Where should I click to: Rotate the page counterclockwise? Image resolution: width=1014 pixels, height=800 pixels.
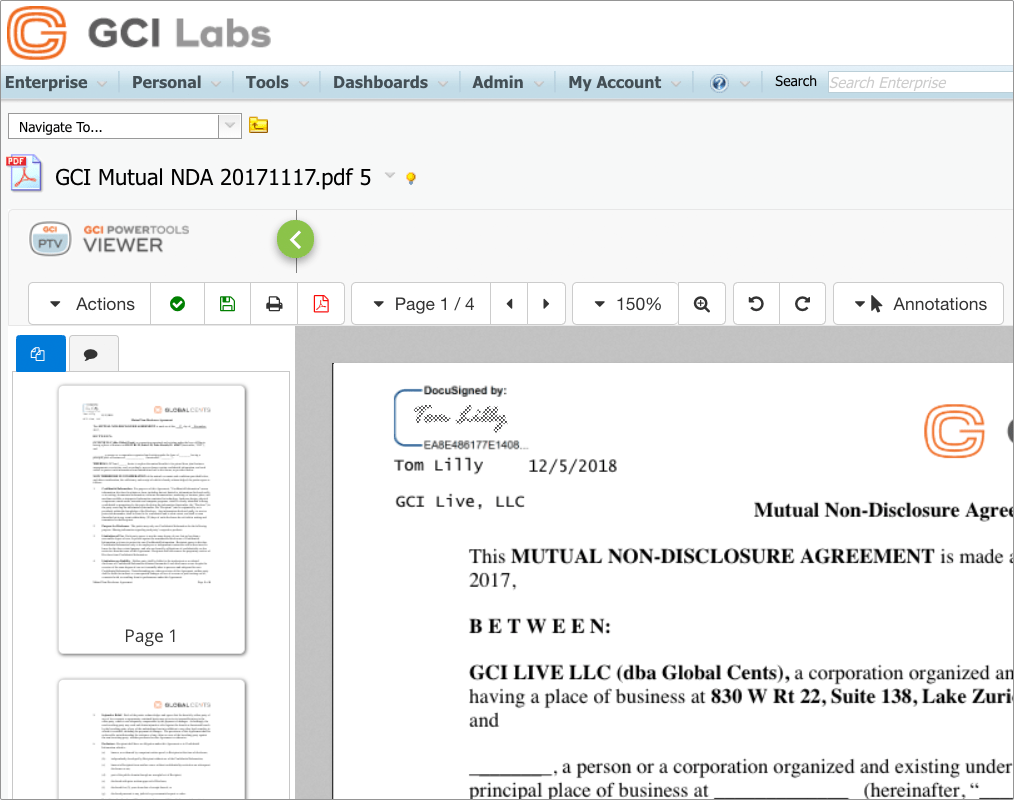pos(756,304)
